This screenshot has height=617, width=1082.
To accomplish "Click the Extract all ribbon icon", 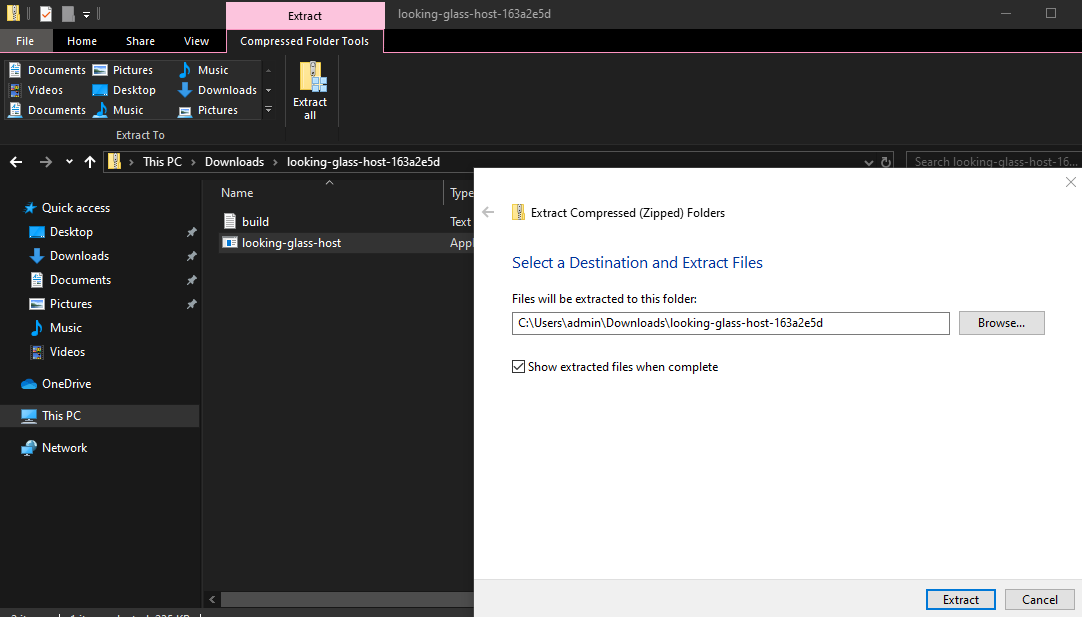I will pyautogui.click(x=310, y=91).
